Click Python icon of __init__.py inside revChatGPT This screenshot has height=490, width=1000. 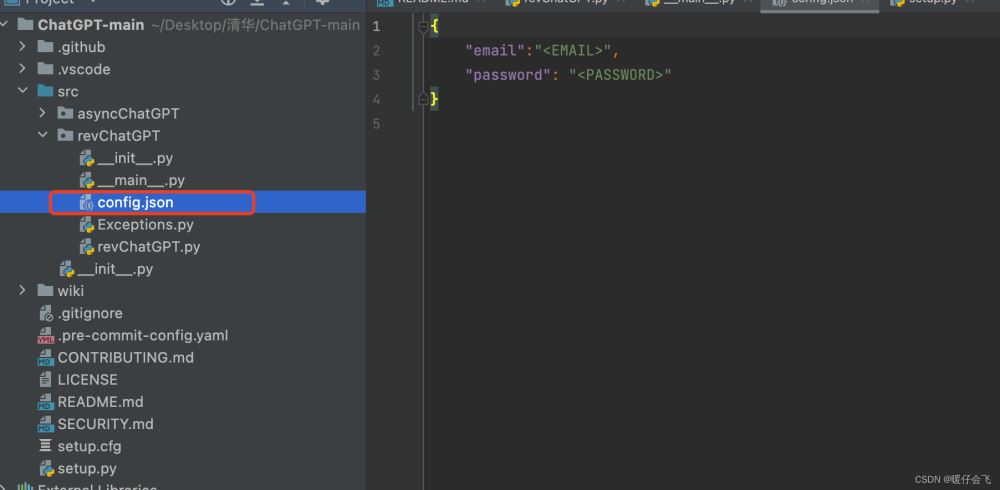tap(87, 158)
